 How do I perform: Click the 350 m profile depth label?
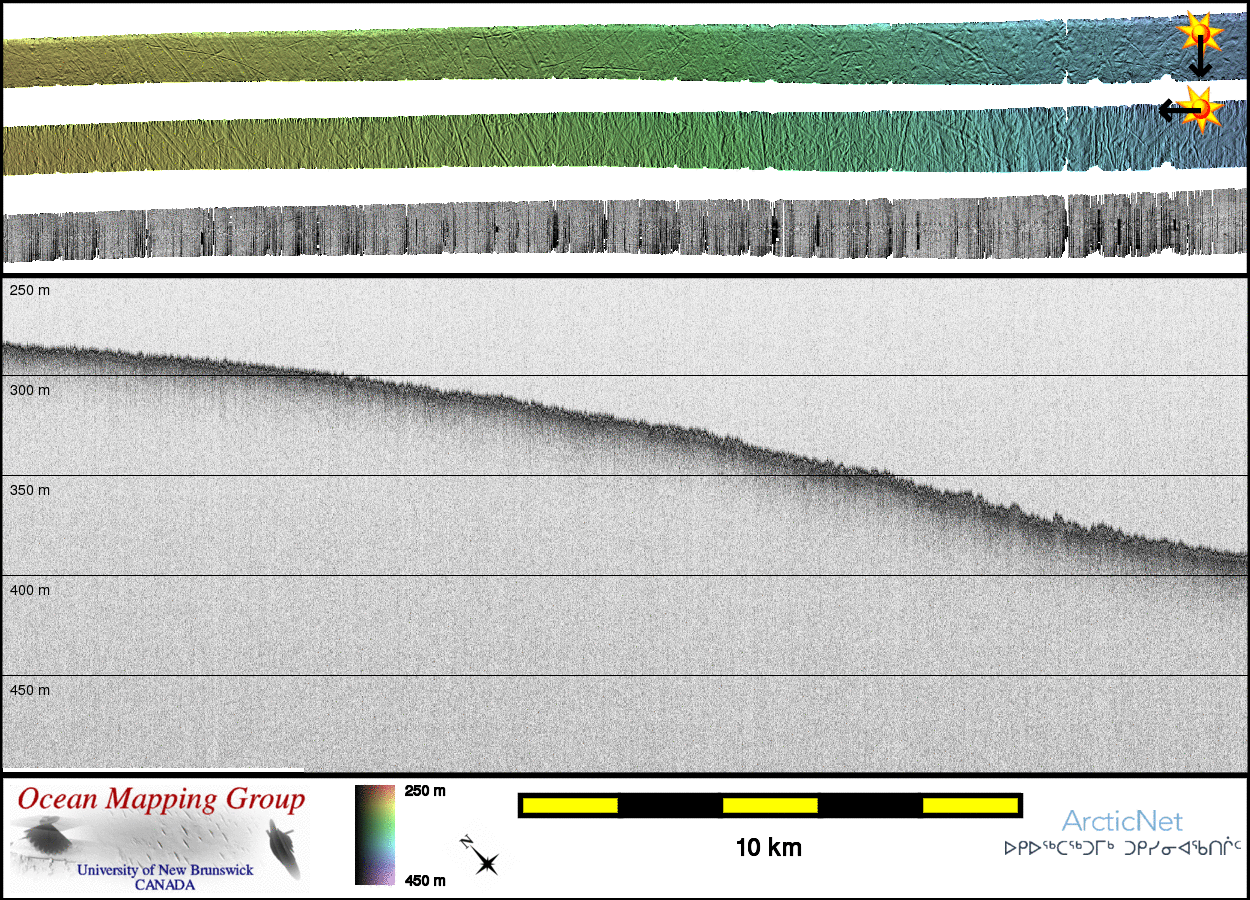point(29,490)
